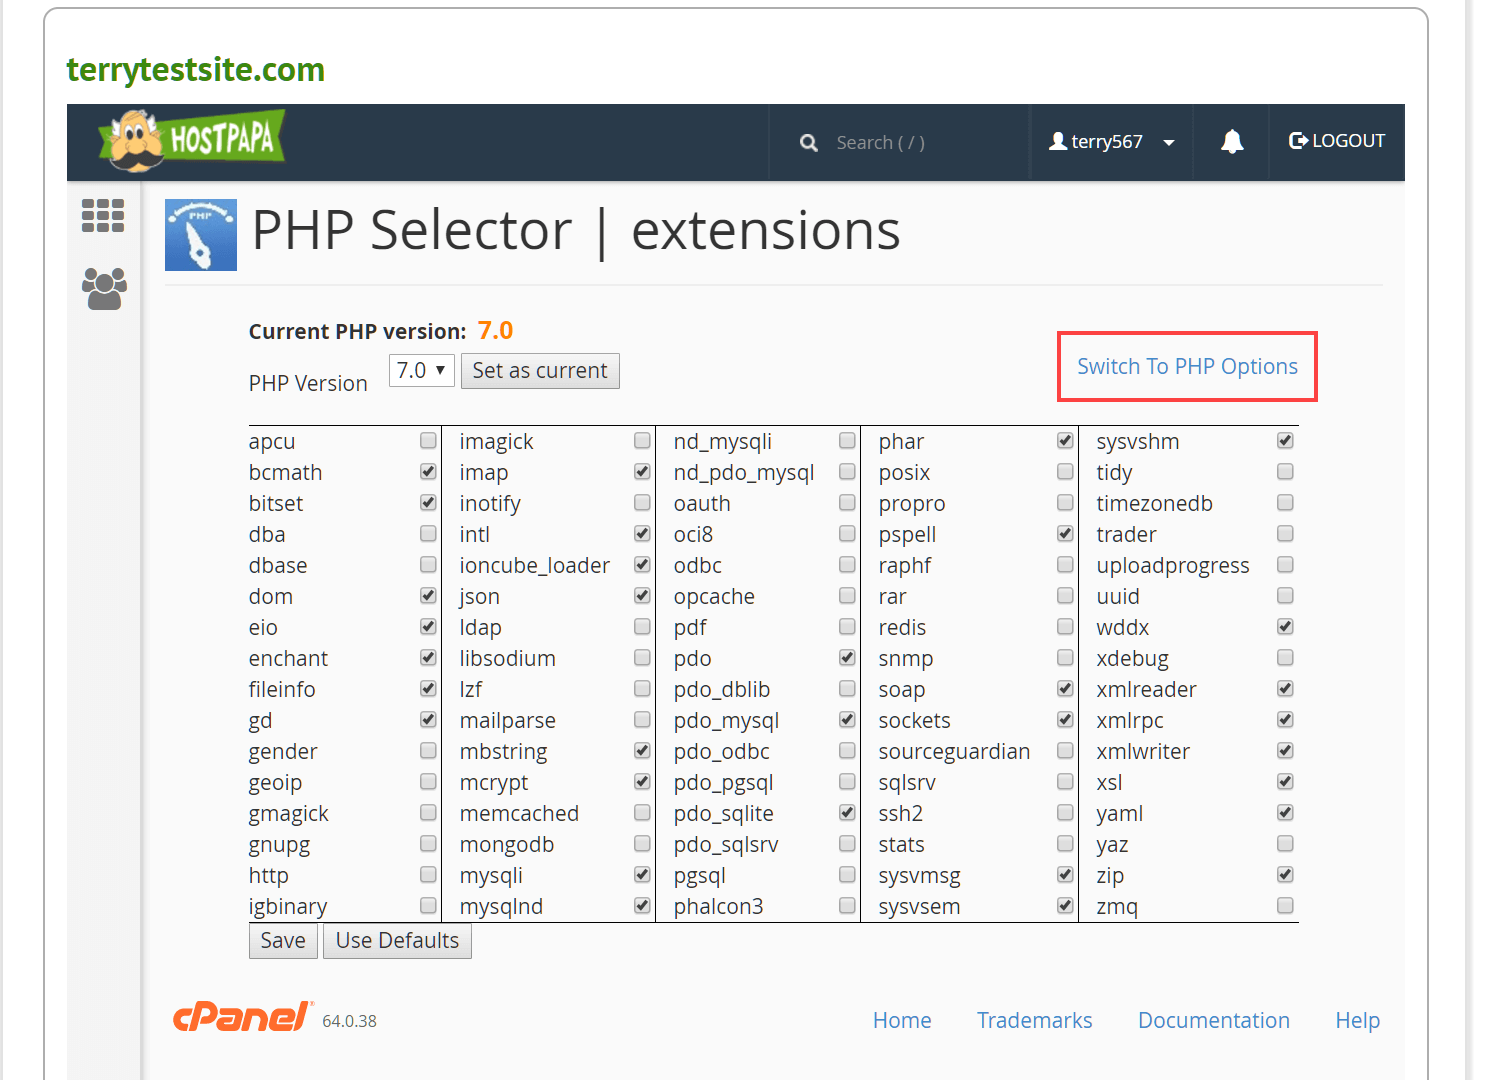
Task: Open the home grid icon in sidebar
Action: [103, 215]
